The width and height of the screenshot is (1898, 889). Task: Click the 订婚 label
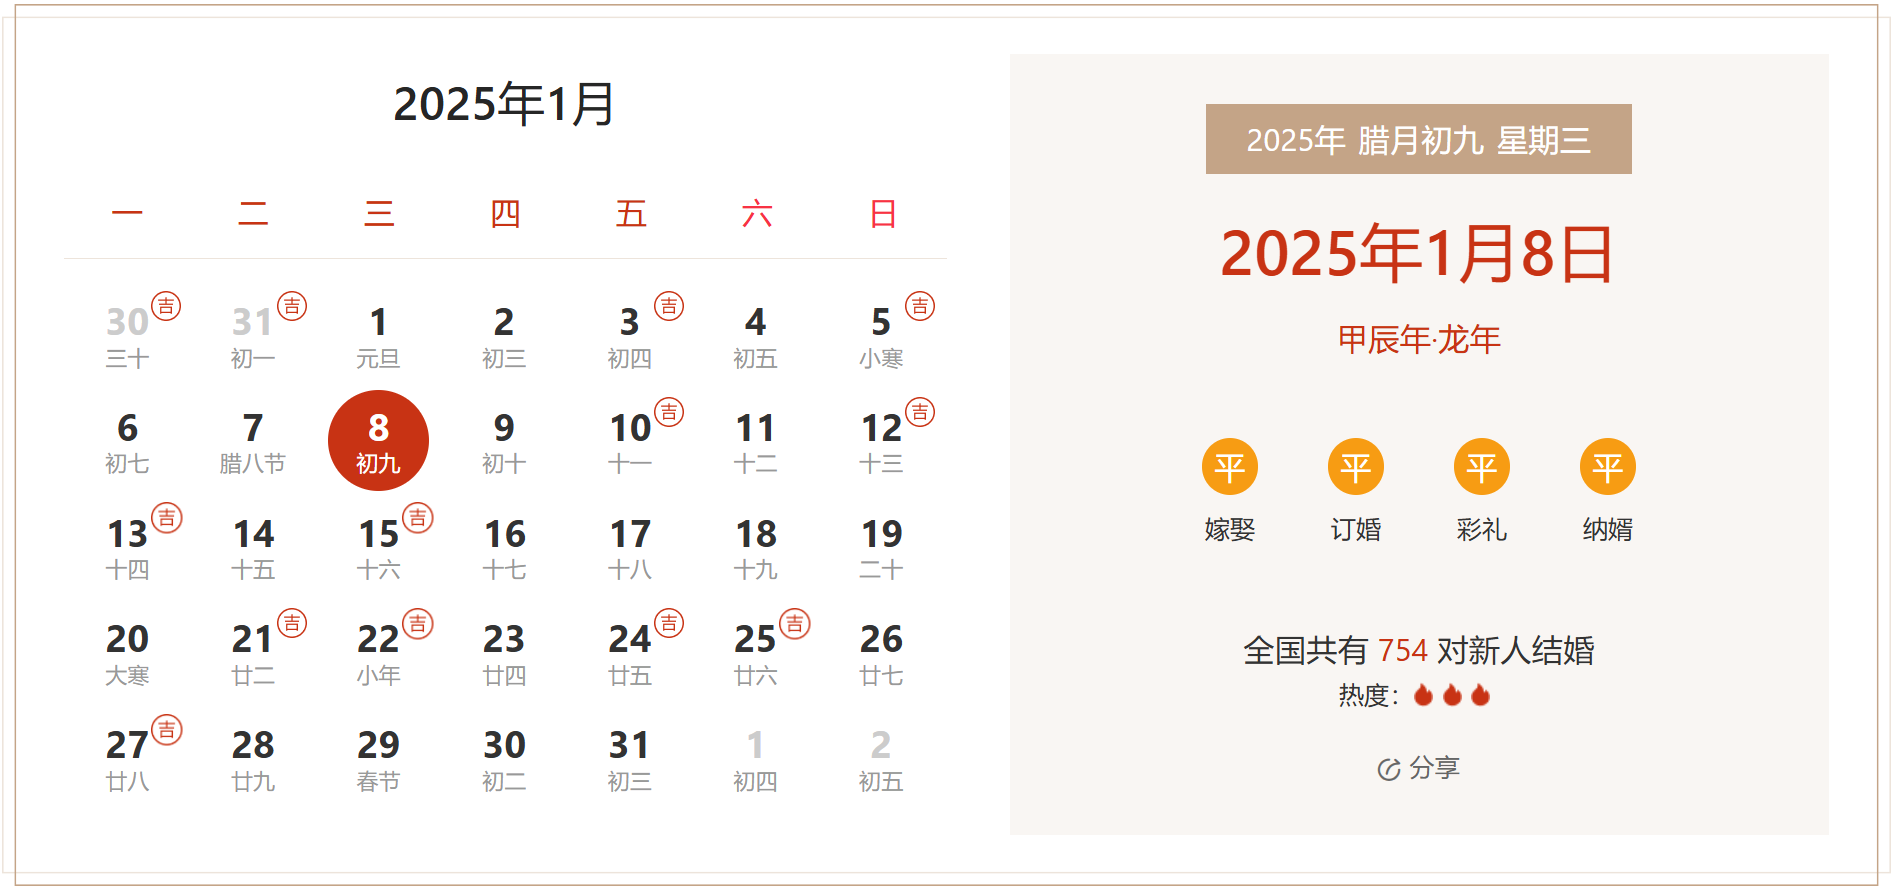1356,529
